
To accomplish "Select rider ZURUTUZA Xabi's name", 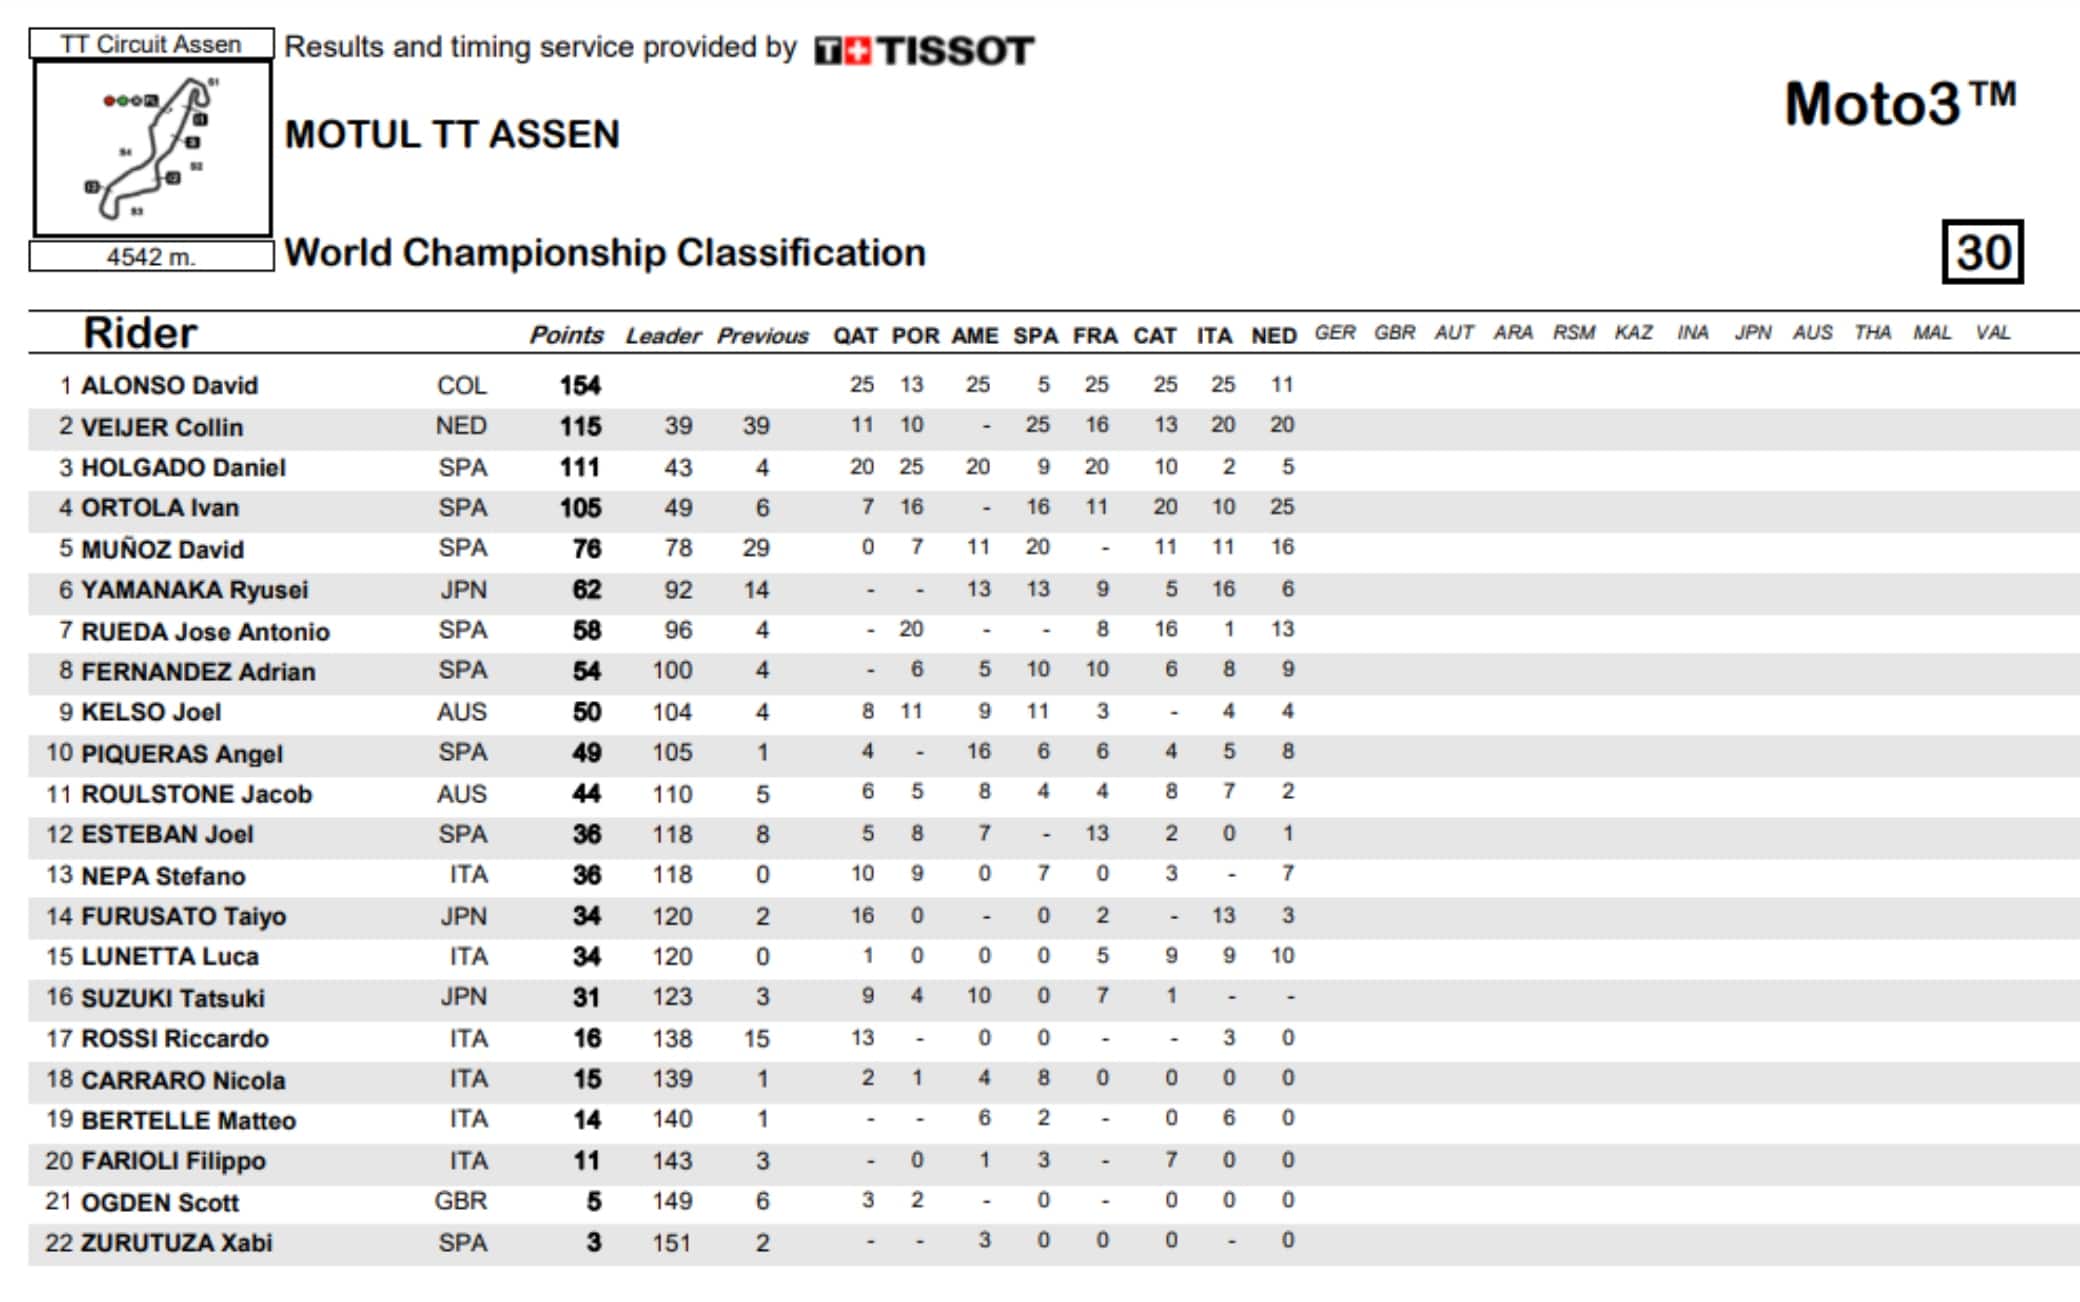I will click(x=176, y=1243).
